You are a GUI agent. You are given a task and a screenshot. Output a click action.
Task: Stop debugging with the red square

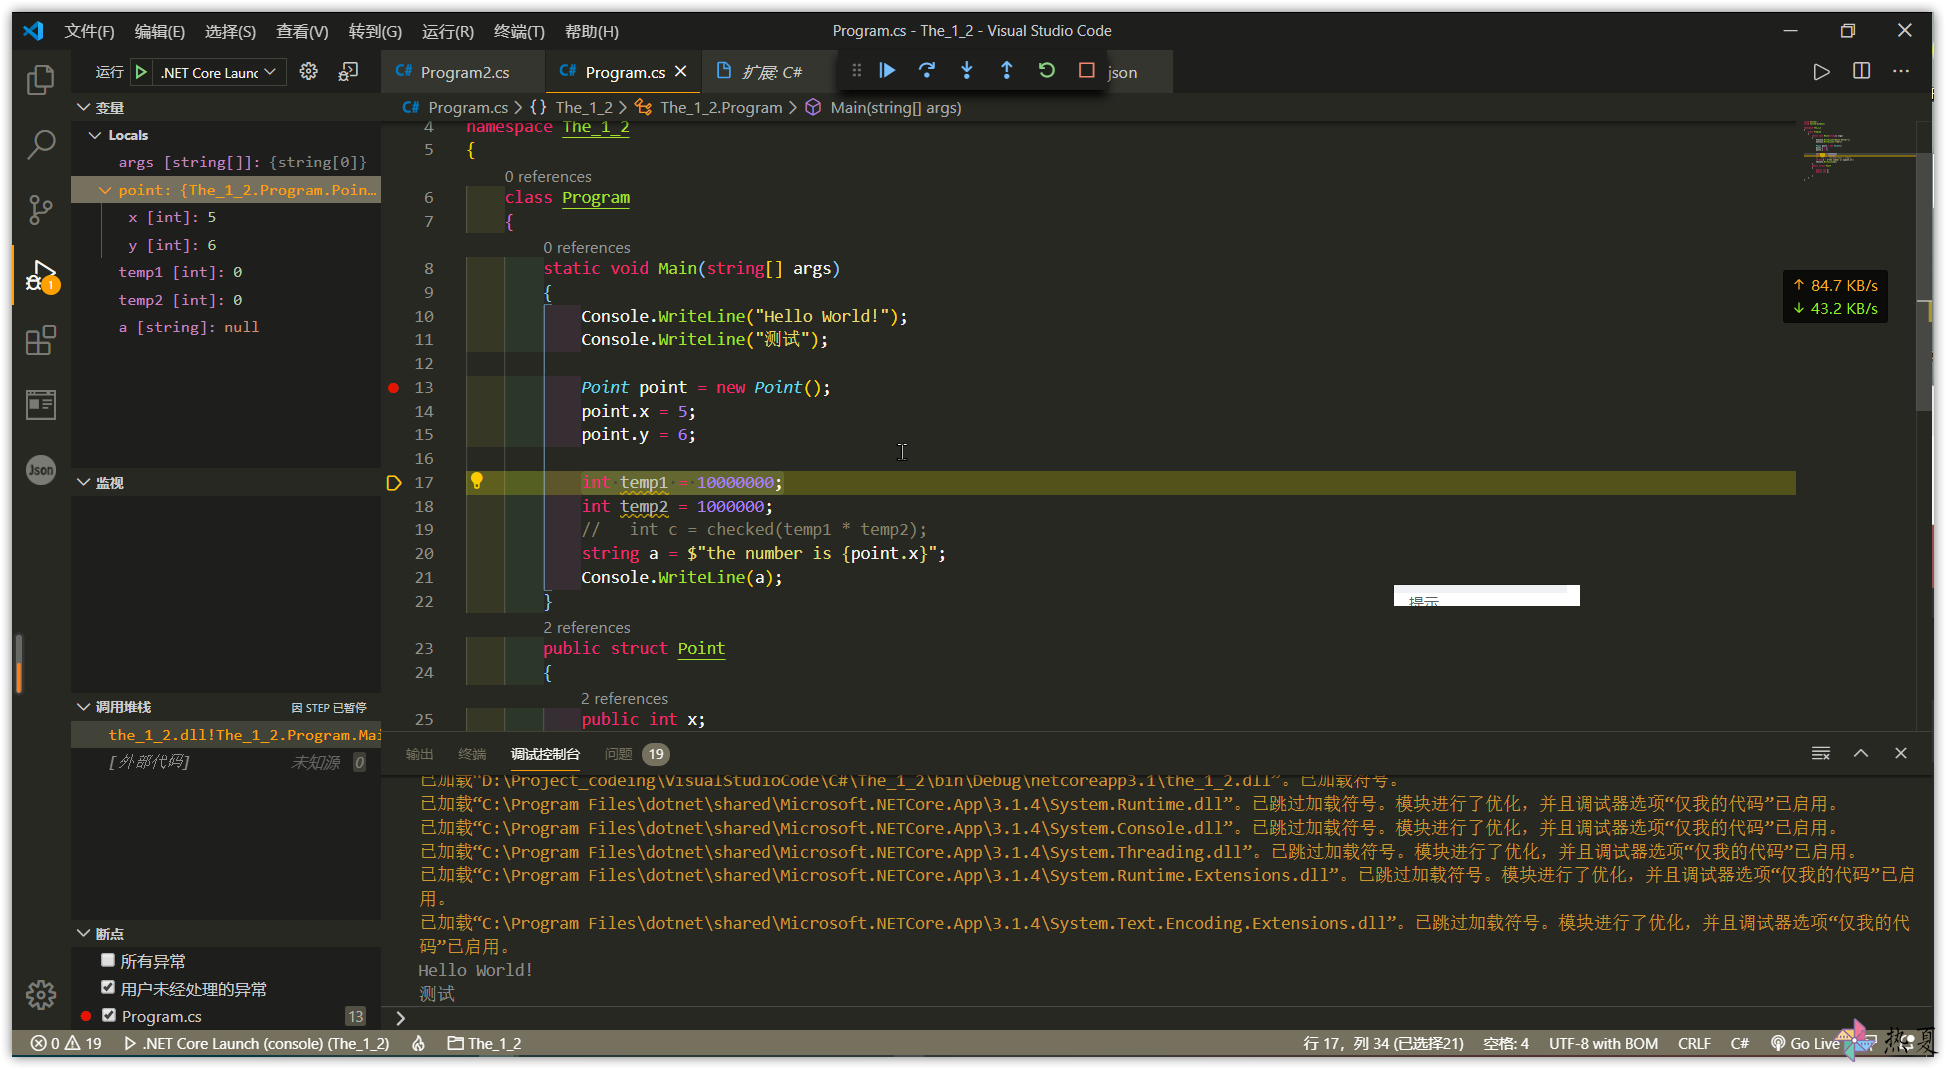tap(1086, 71)
